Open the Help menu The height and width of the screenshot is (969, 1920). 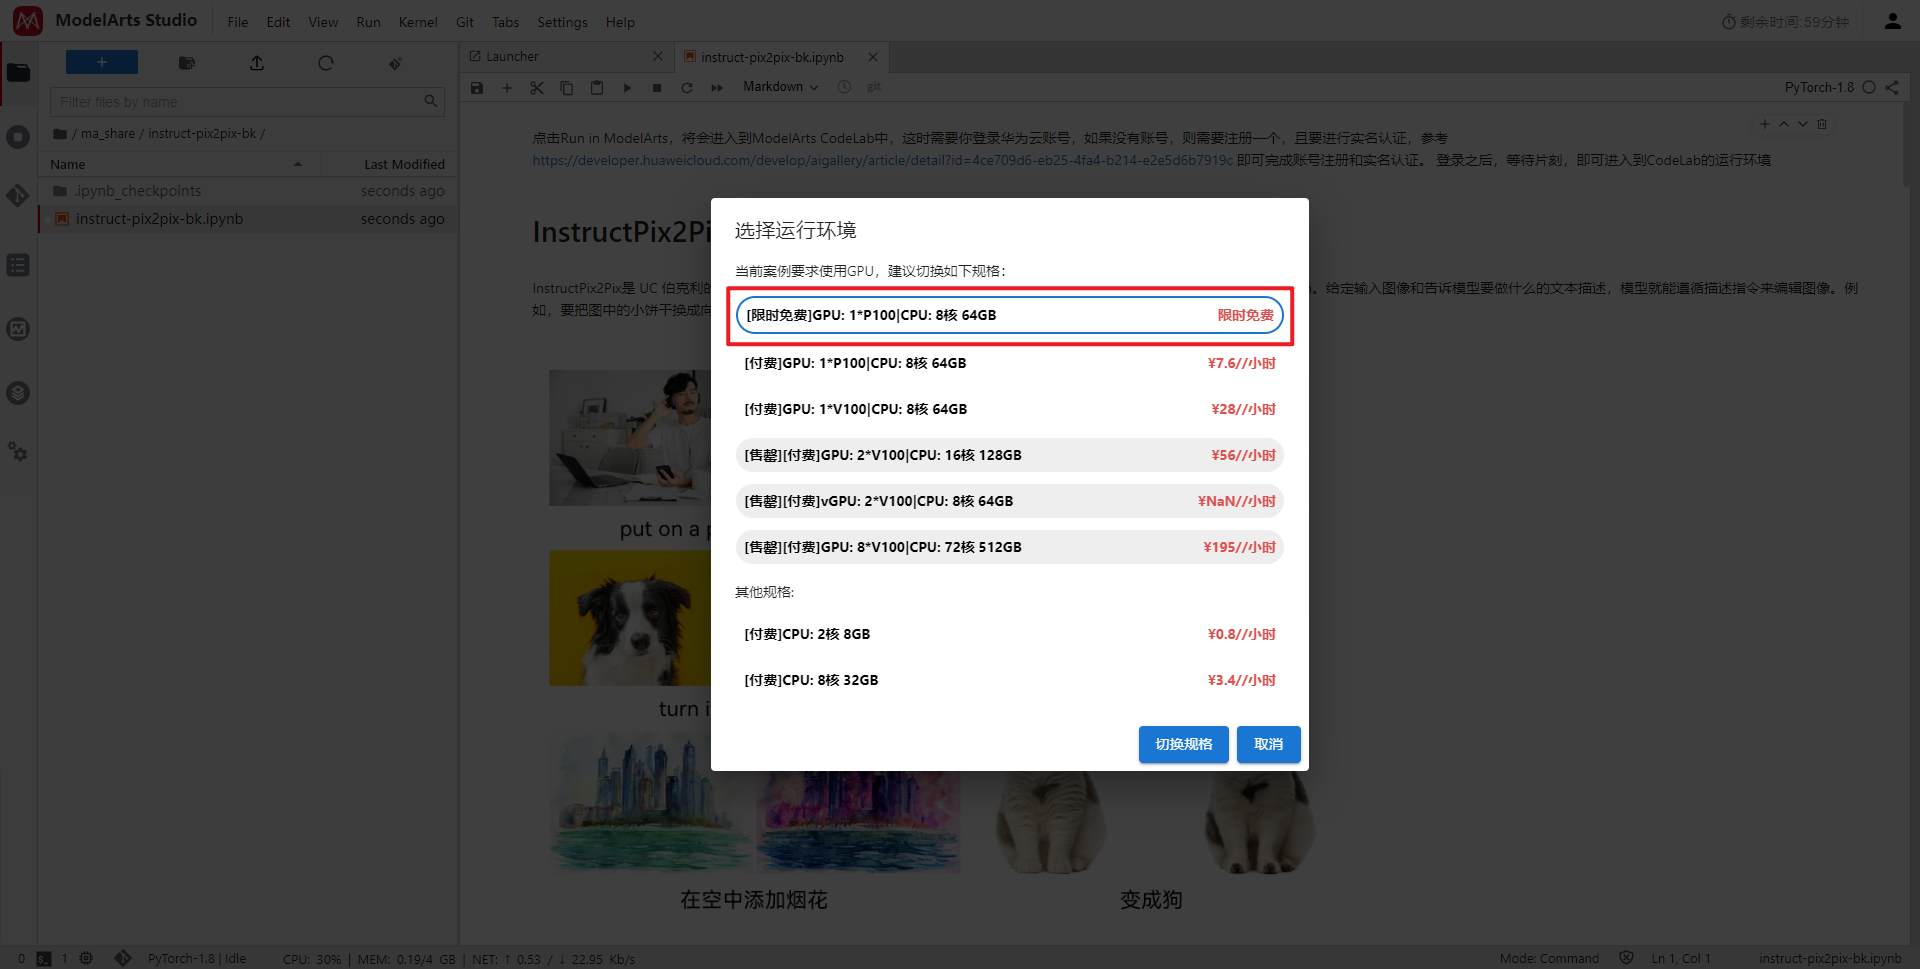click(x=620, y=22)
